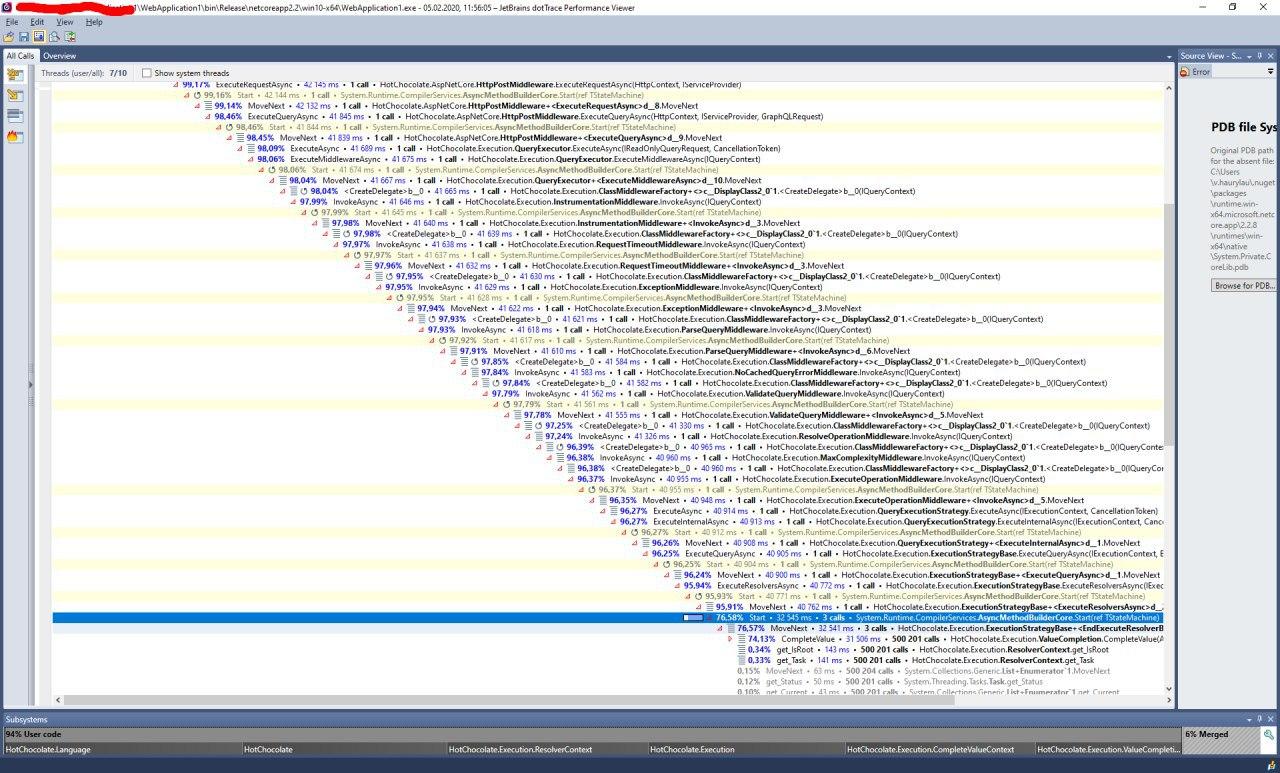This screenshot has width=1280, height=773.
Task: Click the error icon in Source View
Action: (1185, 72)
